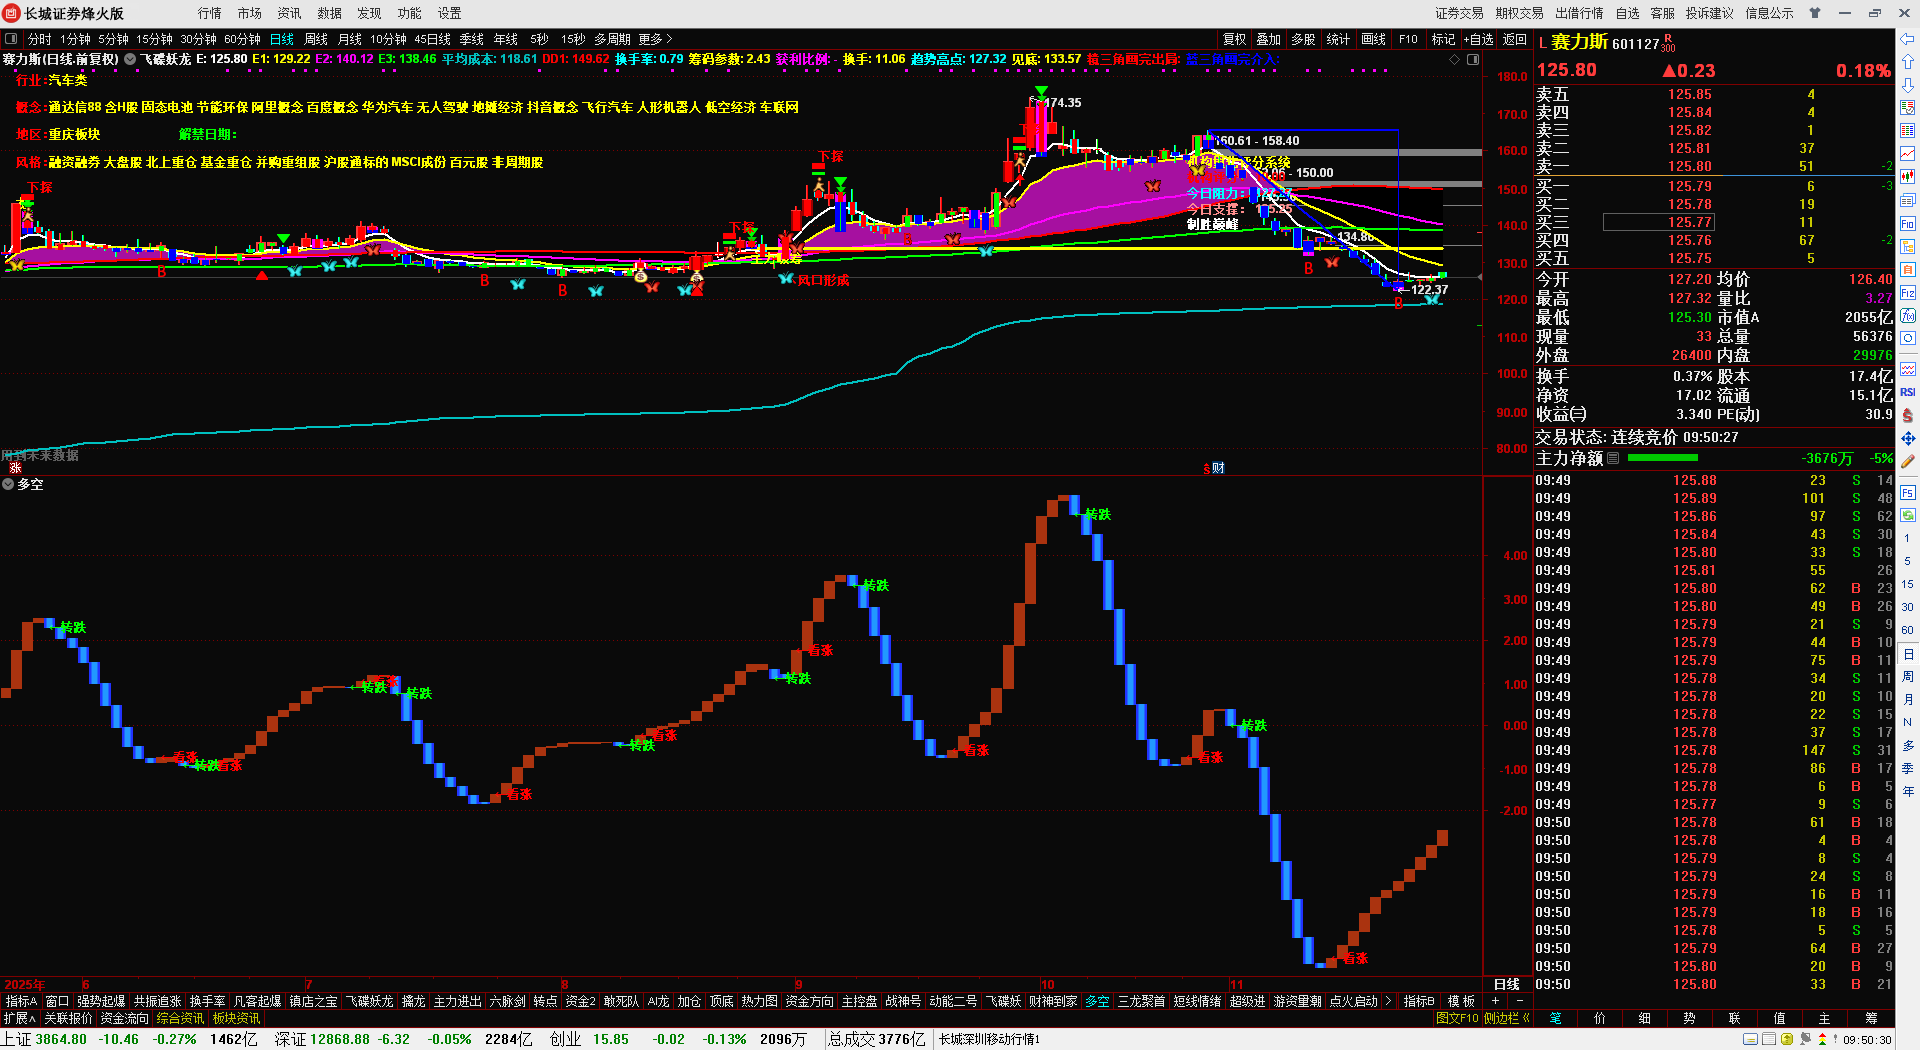
Task: Click the 返回 back button
Action: pos(1515,39)
